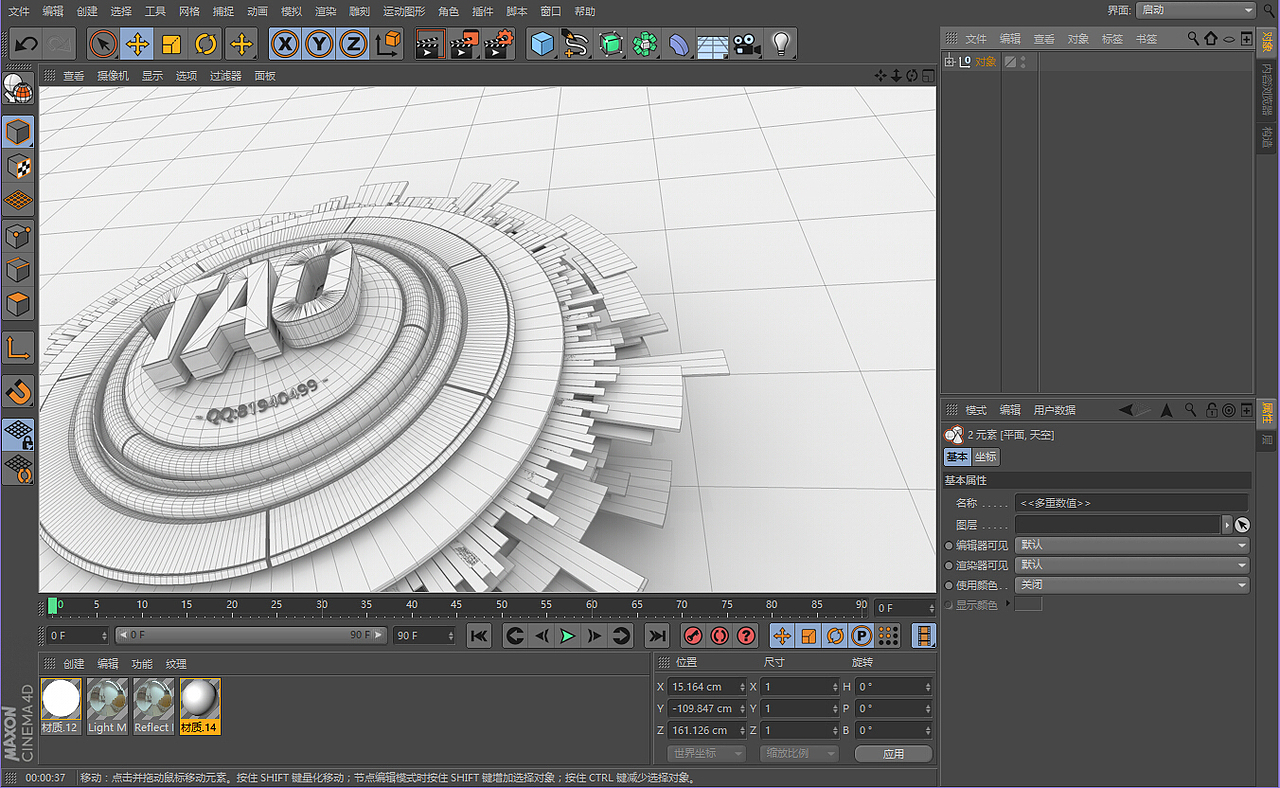Open the 世界坐标 dropdown

coord(706,753)
